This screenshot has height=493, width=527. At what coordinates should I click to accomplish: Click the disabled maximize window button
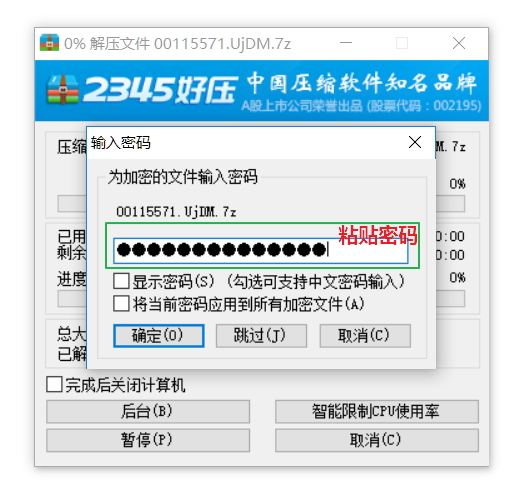tap(402, 43)
